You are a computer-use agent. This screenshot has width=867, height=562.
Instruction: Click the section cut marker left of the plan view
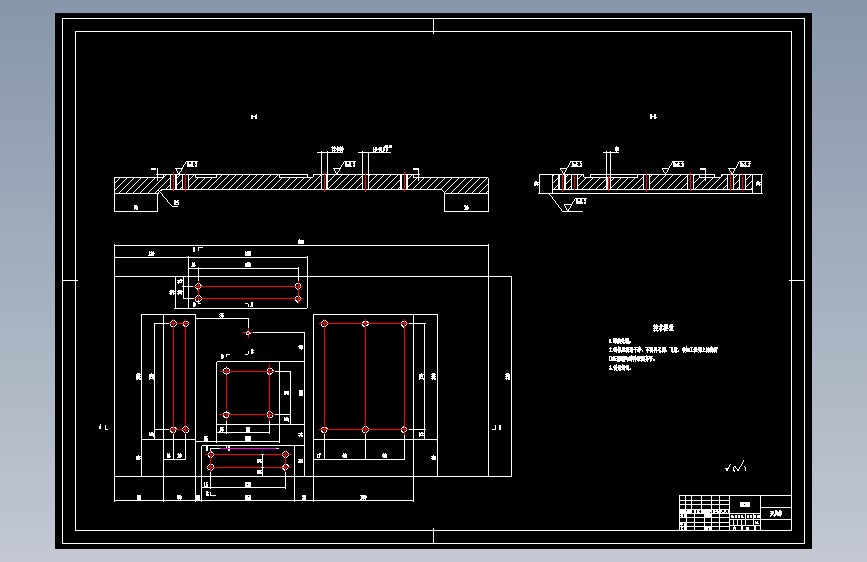click(103, 427)
